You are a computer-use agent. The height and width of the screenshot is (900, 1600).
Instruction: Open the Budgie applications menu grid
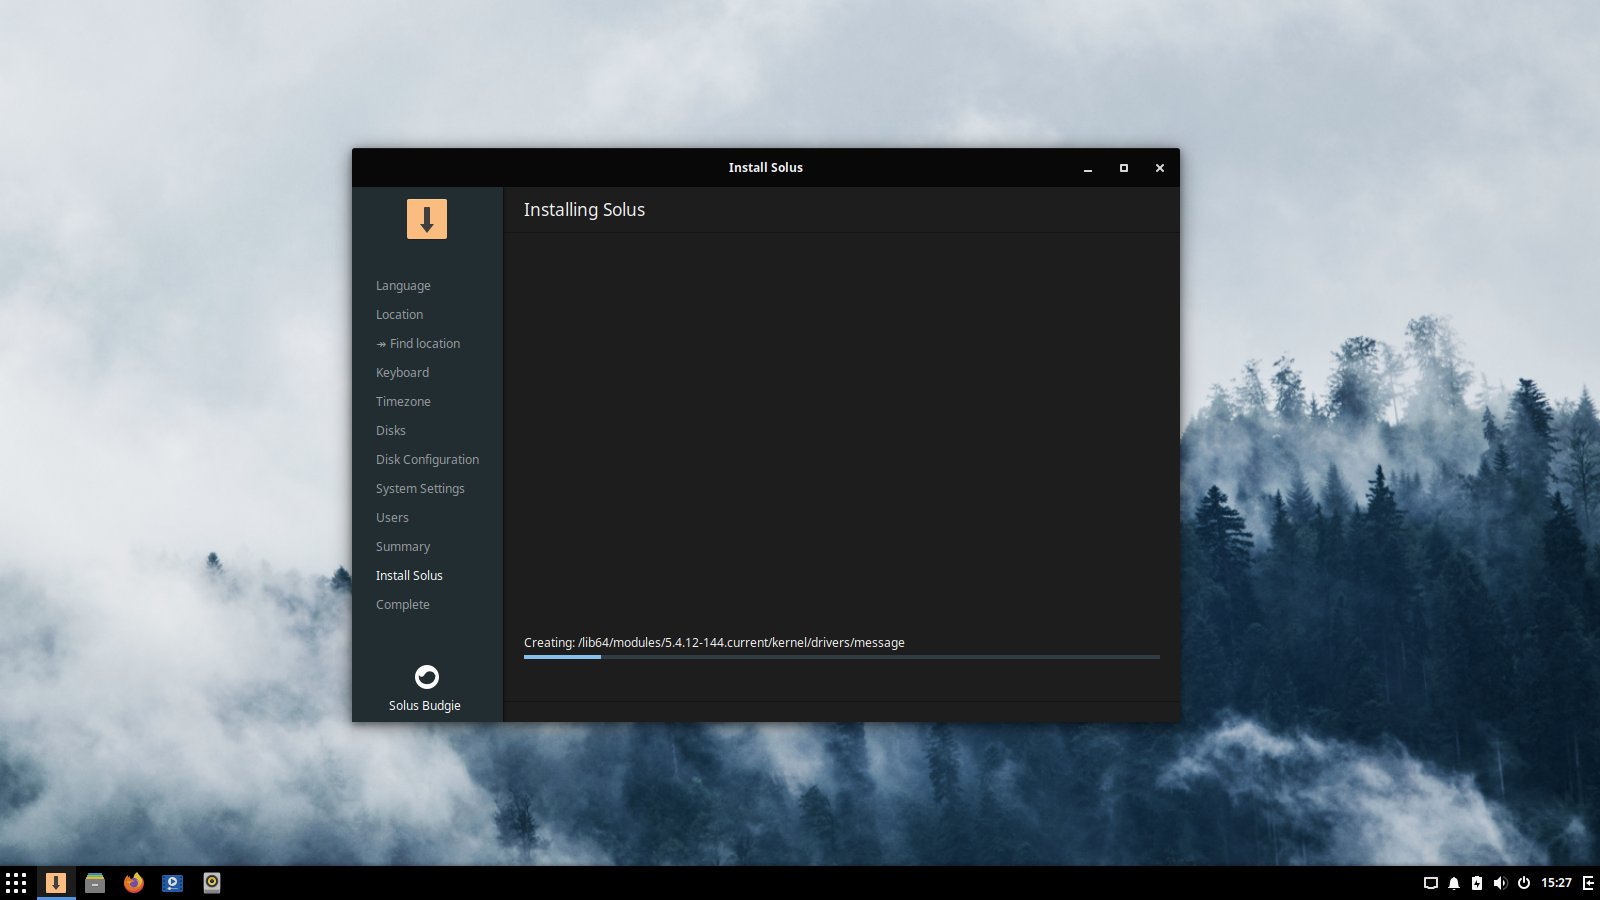(x=16, y=883)
